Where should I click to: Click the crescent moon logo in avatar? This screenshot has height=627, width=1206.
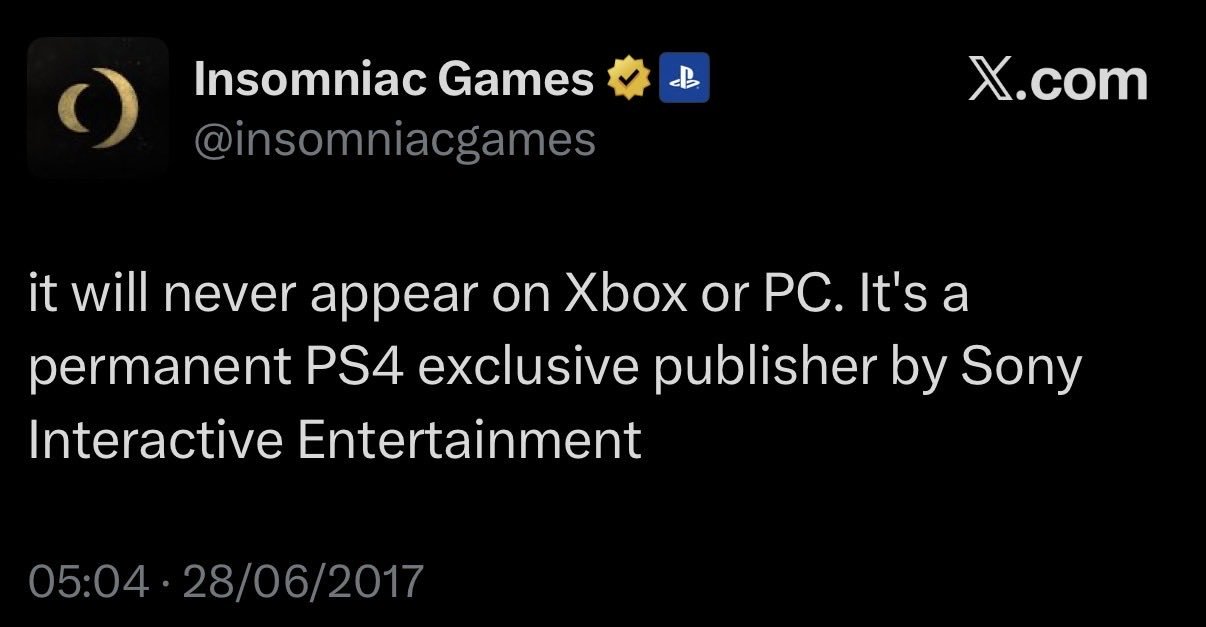[x=95, y=108]
